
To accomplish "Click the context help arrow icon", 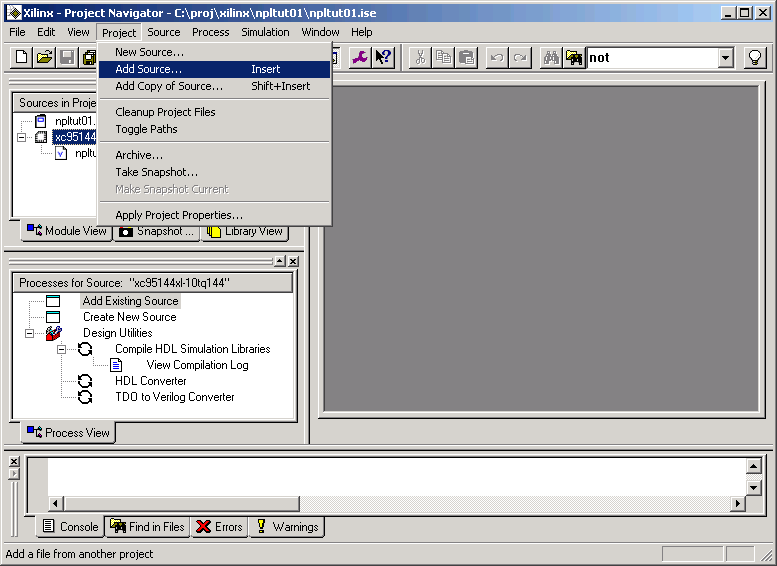I will pyautogui.click(x=383, y=58).
